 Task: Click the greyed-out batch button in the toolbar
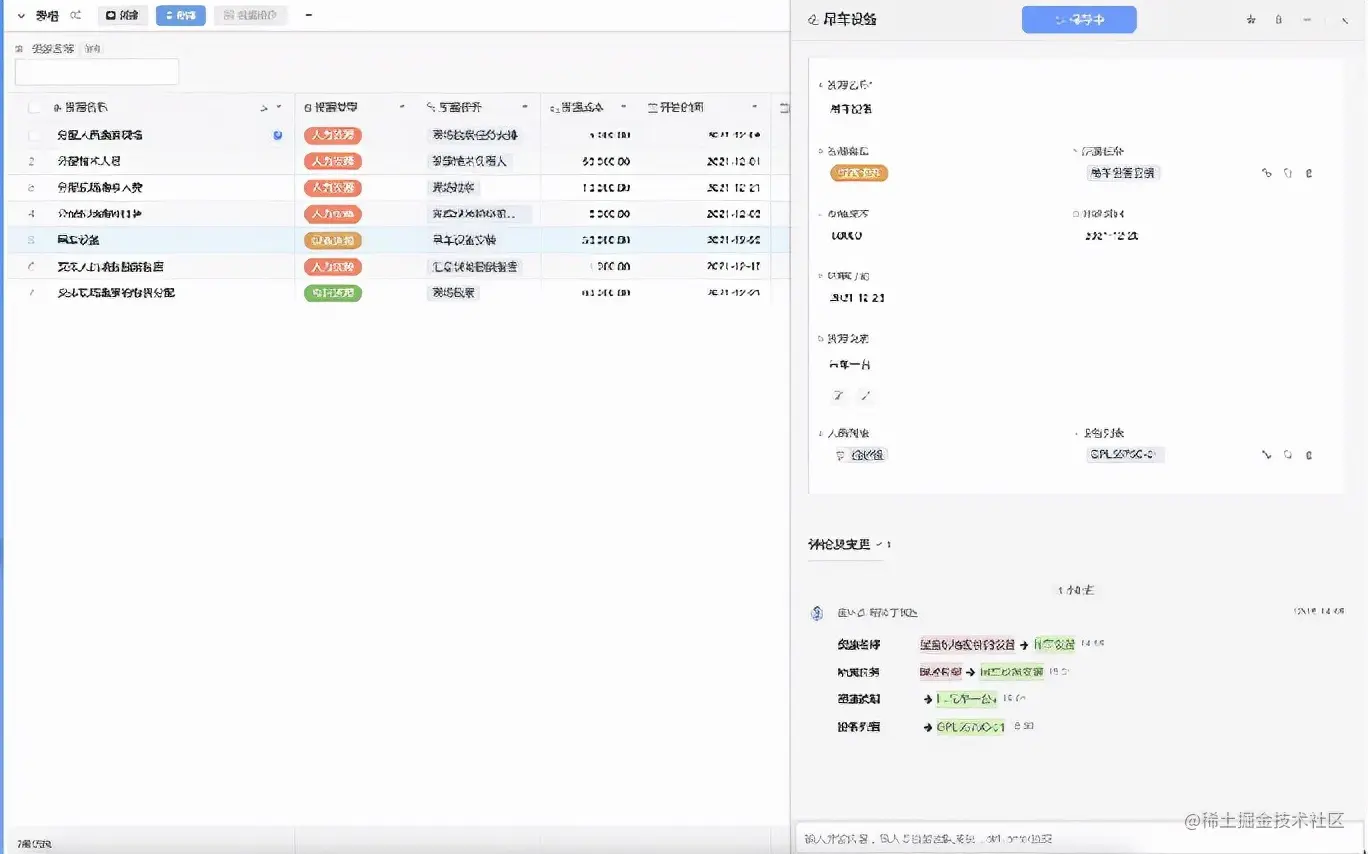click(251, 16)
